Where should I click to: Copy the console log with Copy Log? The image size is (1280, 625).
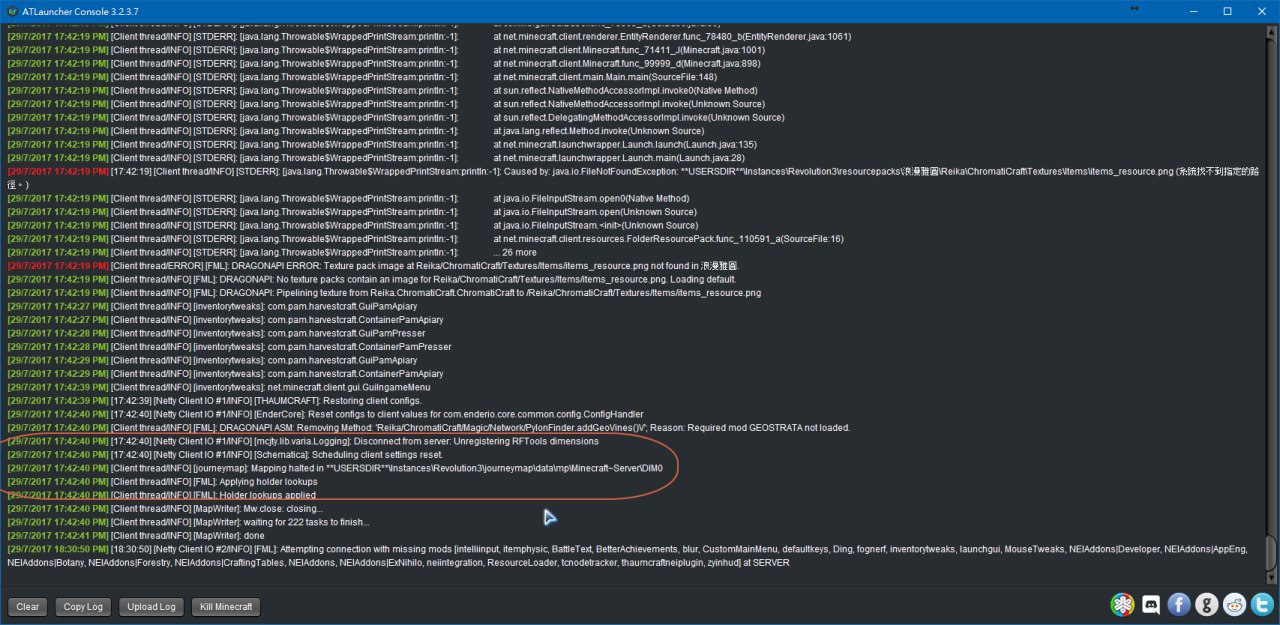pyautogui.click(x=83, y=607)
